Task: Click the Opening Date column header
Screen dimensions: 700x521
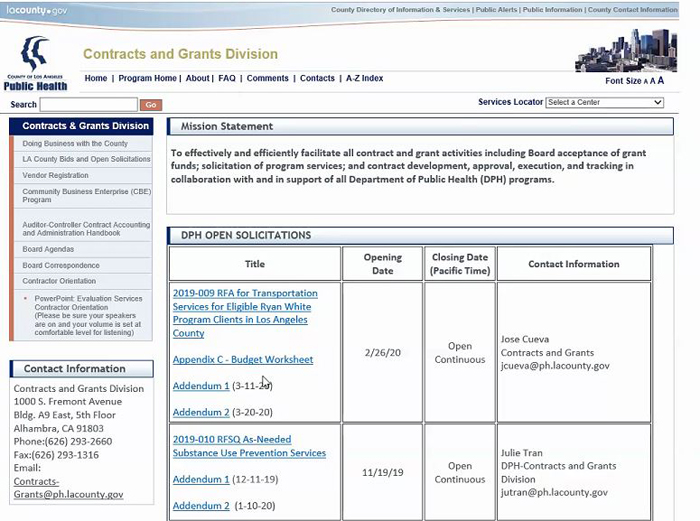Action: tap(383, 264)
